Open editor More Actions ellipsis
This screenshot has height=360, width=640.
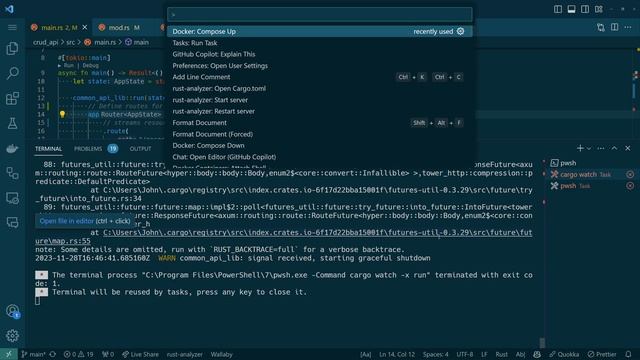point(628,27)
